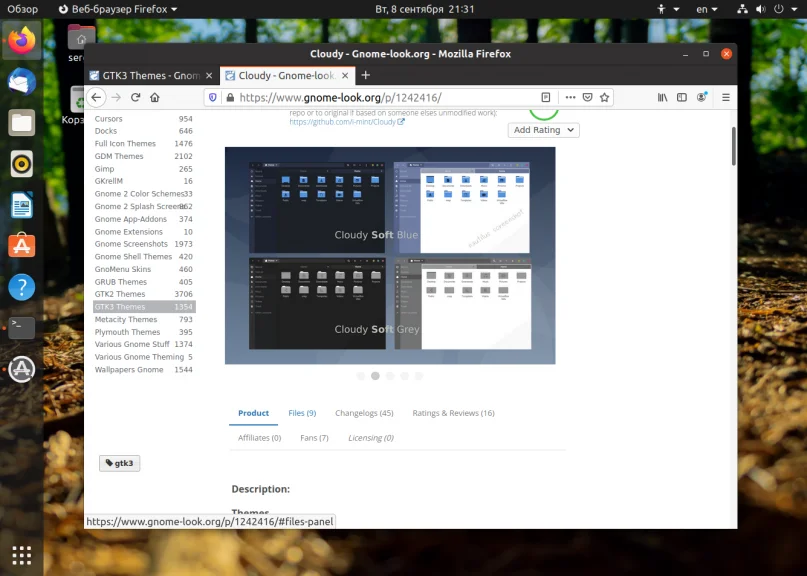Open Rhythmbox in the dock

22,164
